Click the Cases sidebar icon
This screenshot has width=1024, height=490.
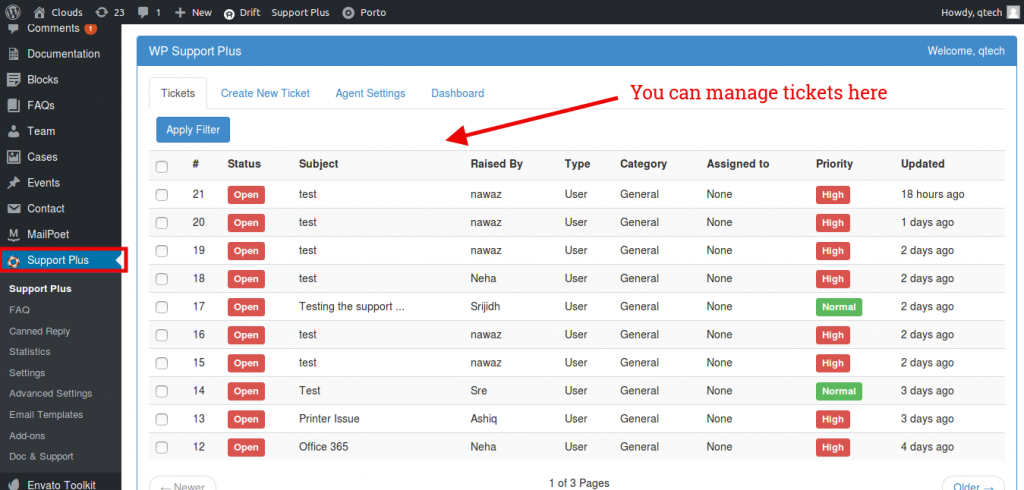pos(14,157)
